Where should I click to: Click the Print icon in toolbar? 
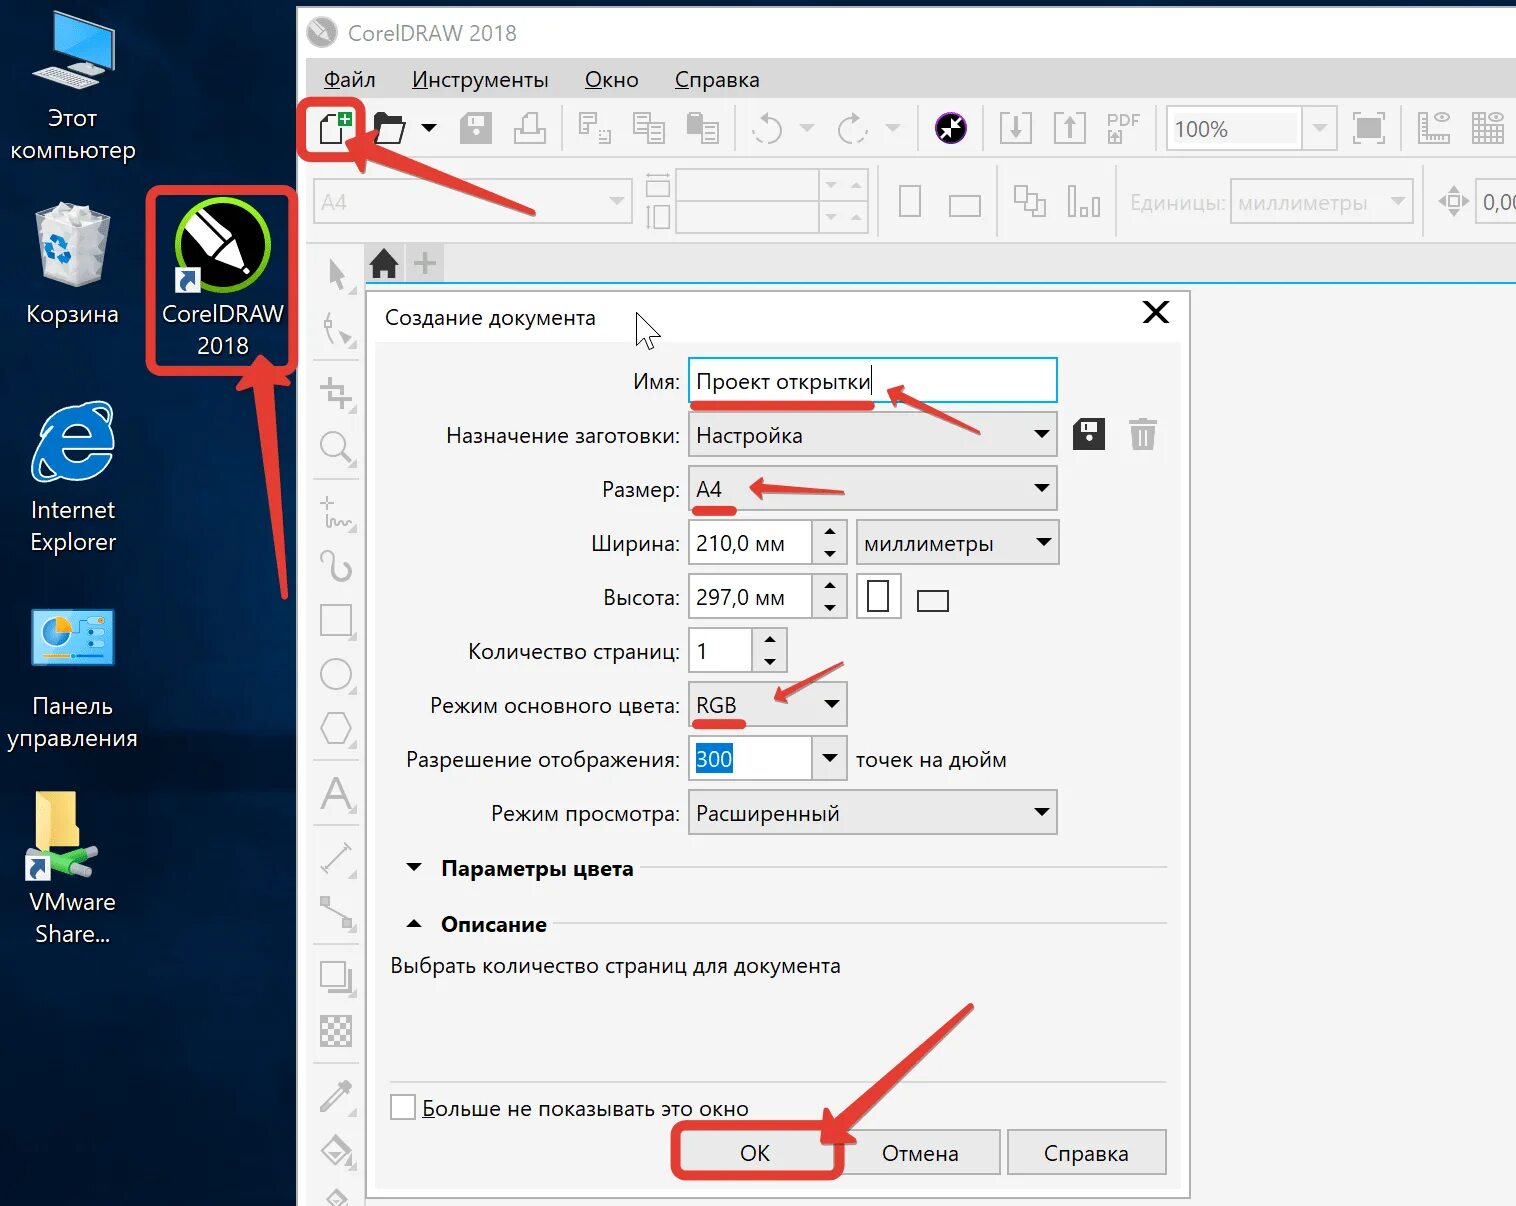pyautogui.click(x=530, y=128)
